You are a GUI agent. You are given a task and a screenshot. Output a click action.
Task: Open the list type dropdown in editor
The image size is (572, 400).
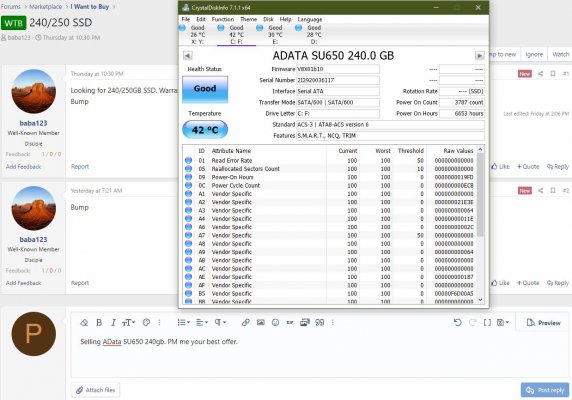183,322
